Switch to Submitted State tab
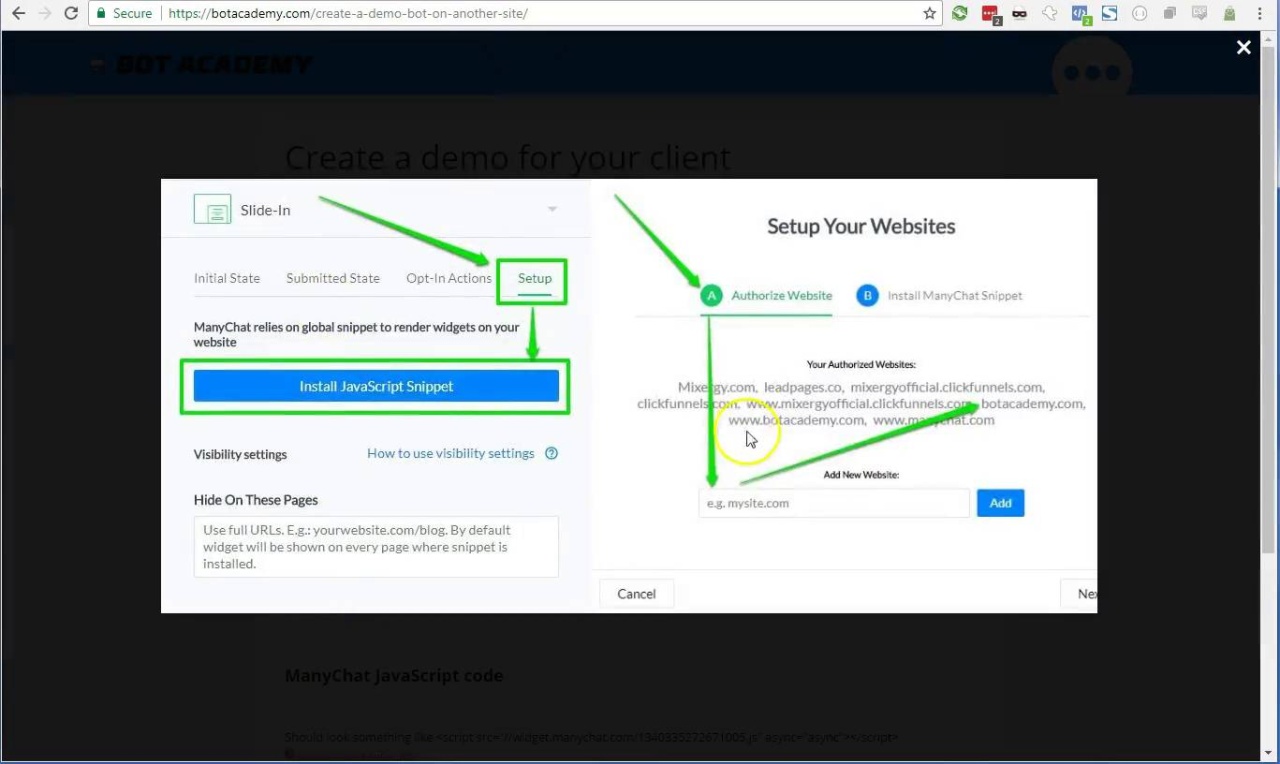1280x764 pixels. (x=333, y=278)
